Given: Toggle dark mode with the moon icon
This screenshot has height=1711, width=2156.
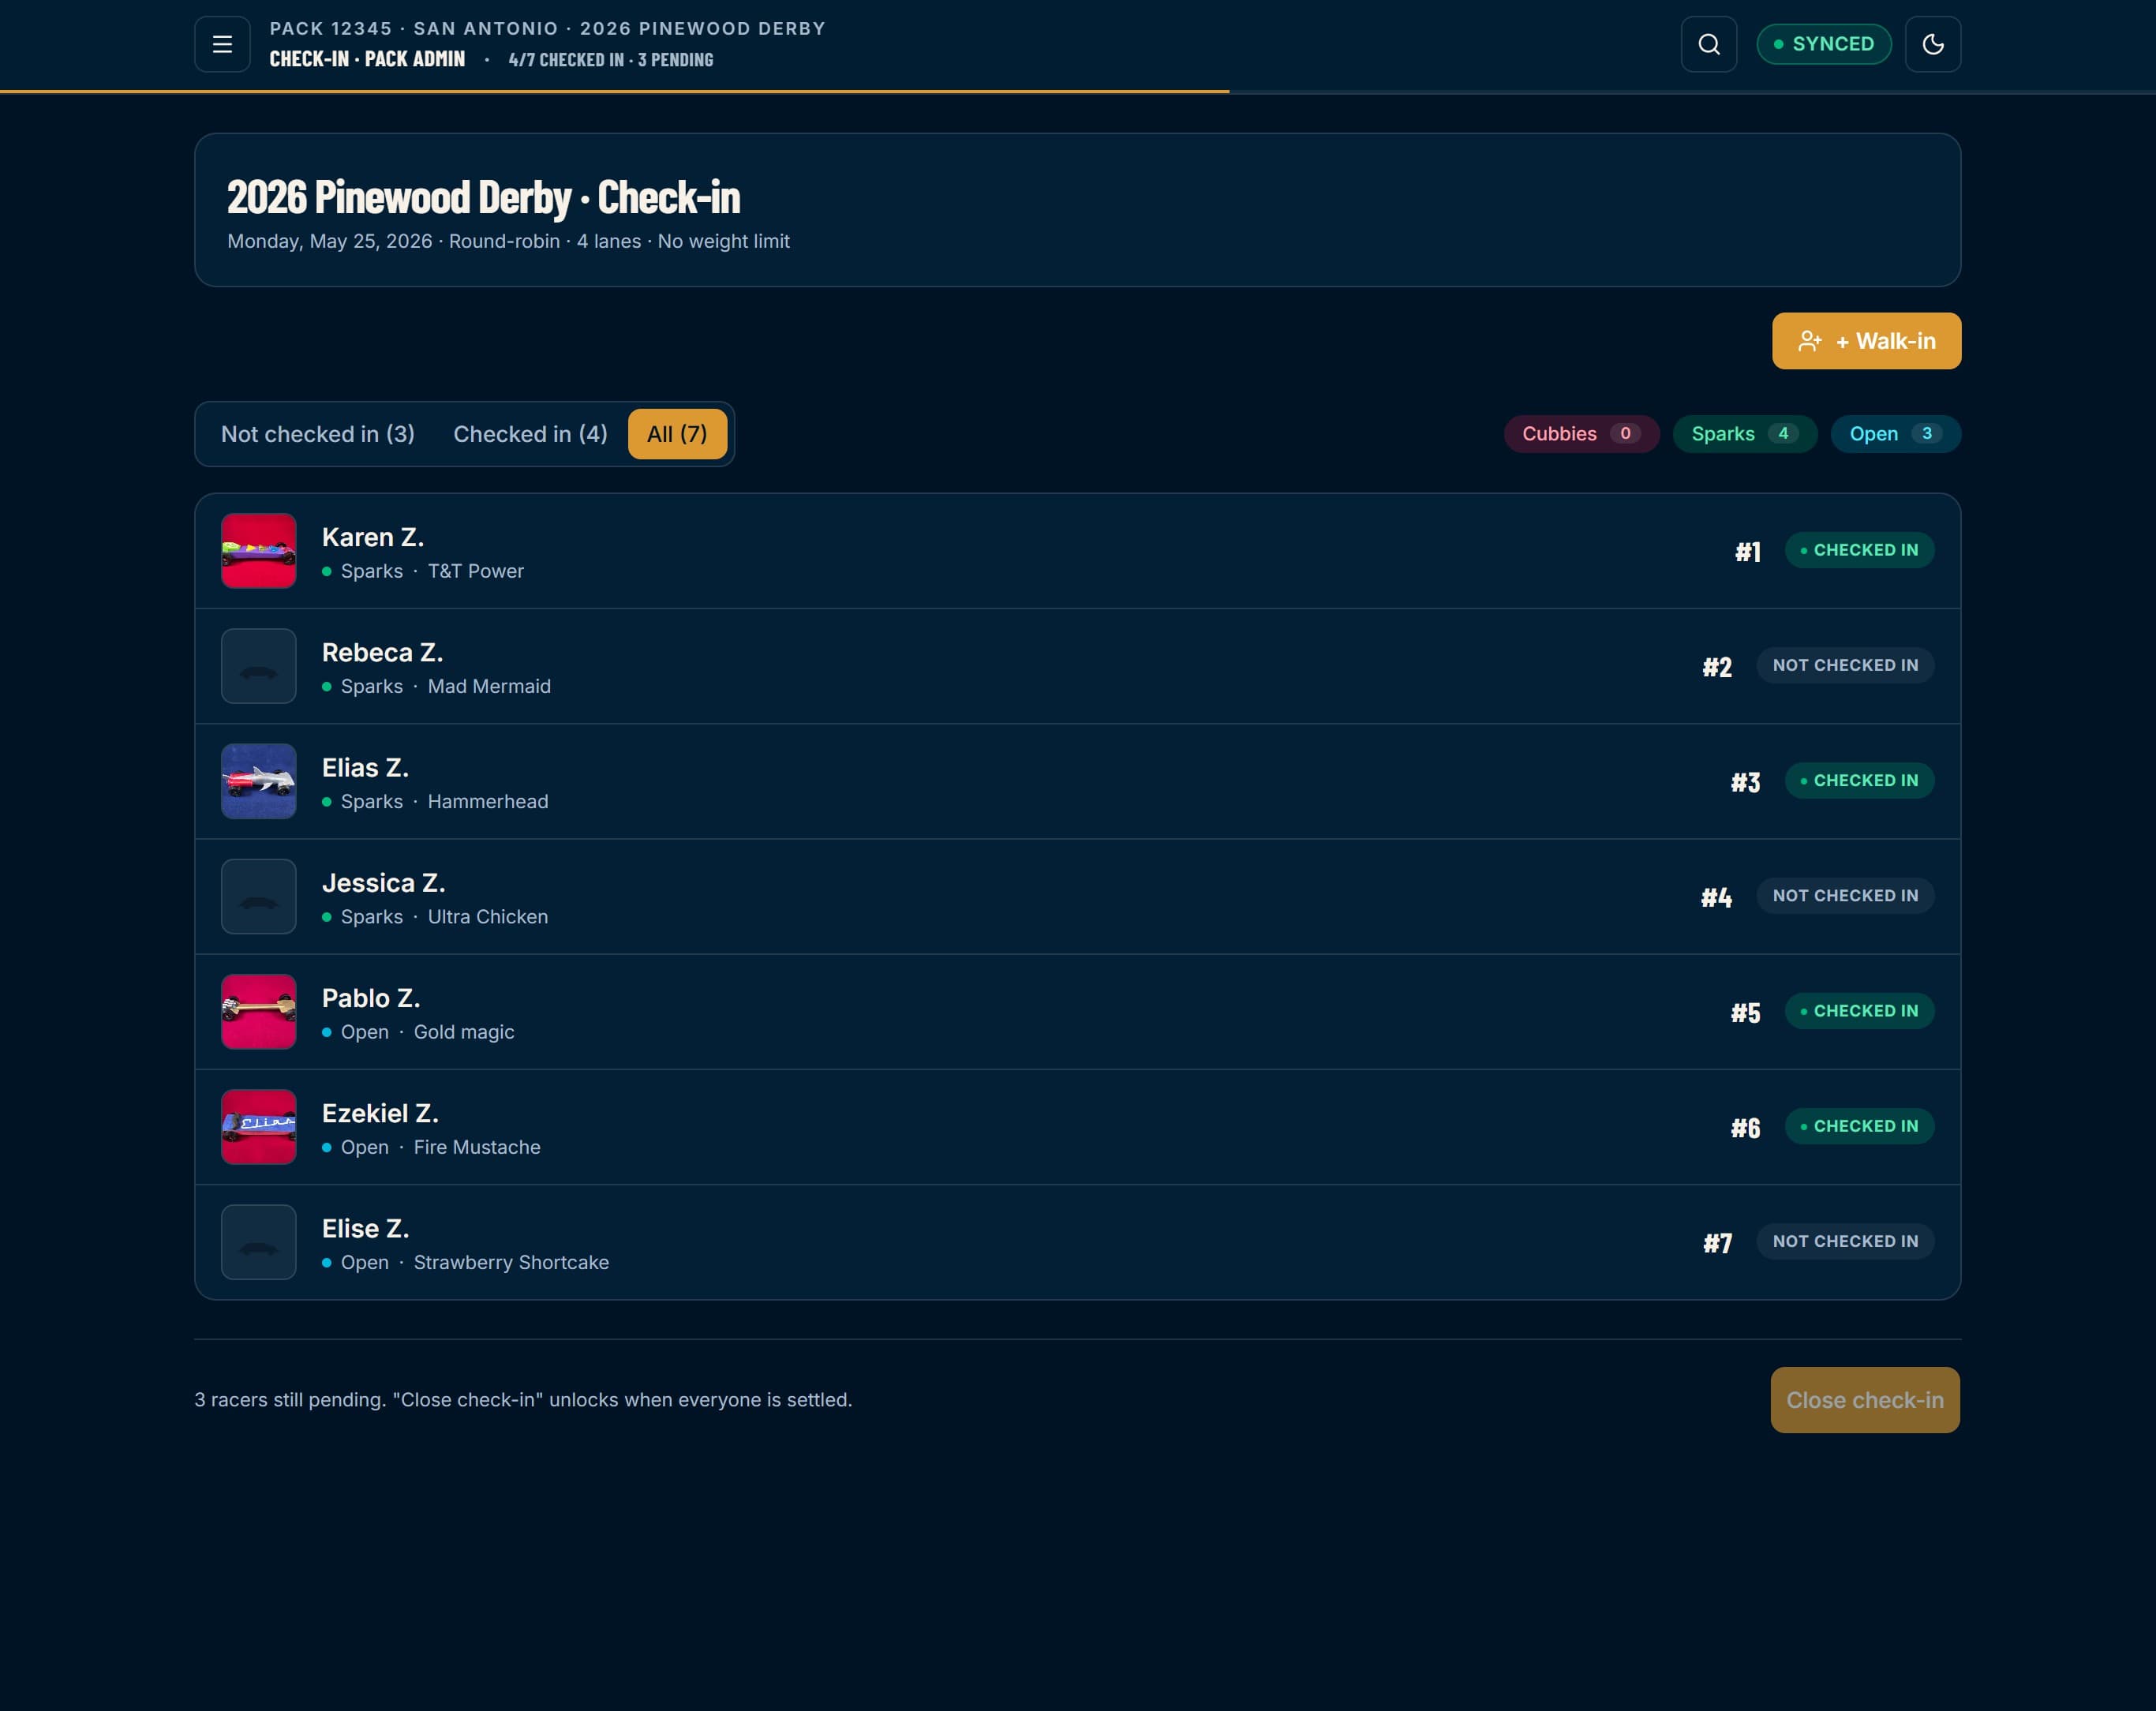Looking at the screenshot, I should [1933, 44].
